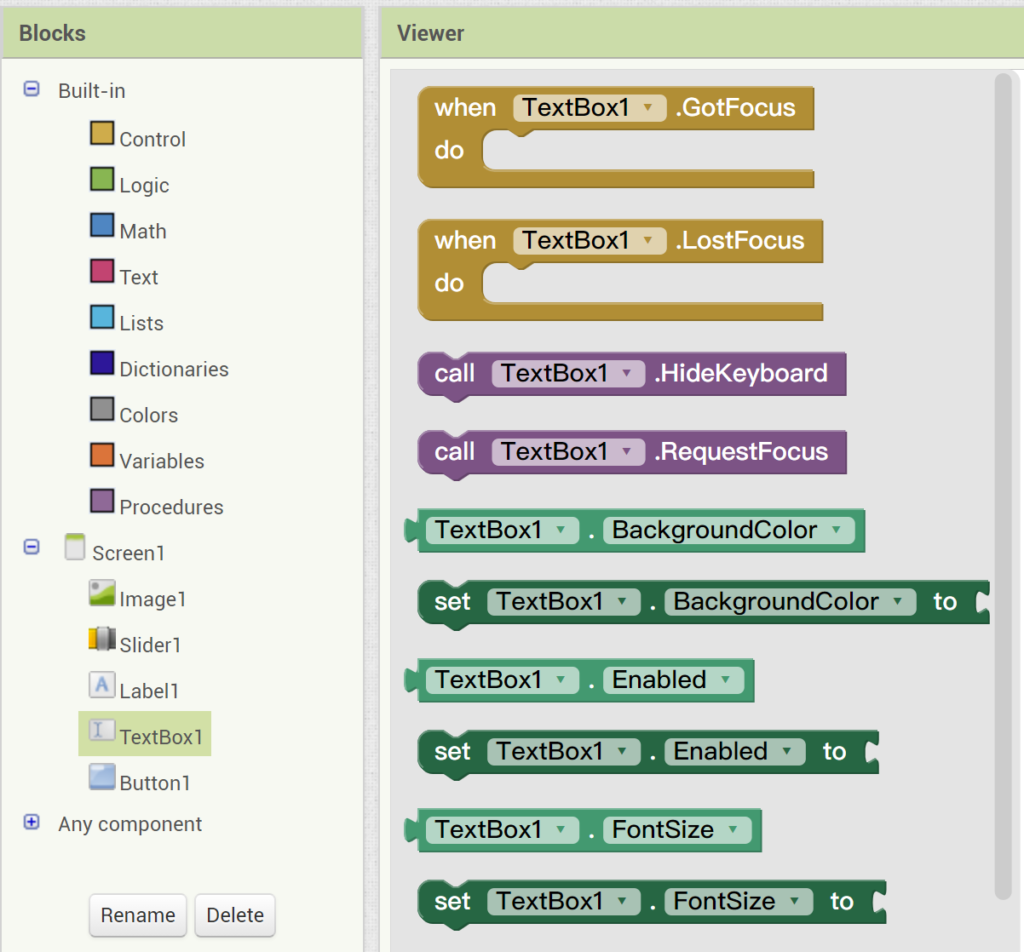Choose the Text blocks category
The image size is (1024, 952).
[x=138, y=277]
